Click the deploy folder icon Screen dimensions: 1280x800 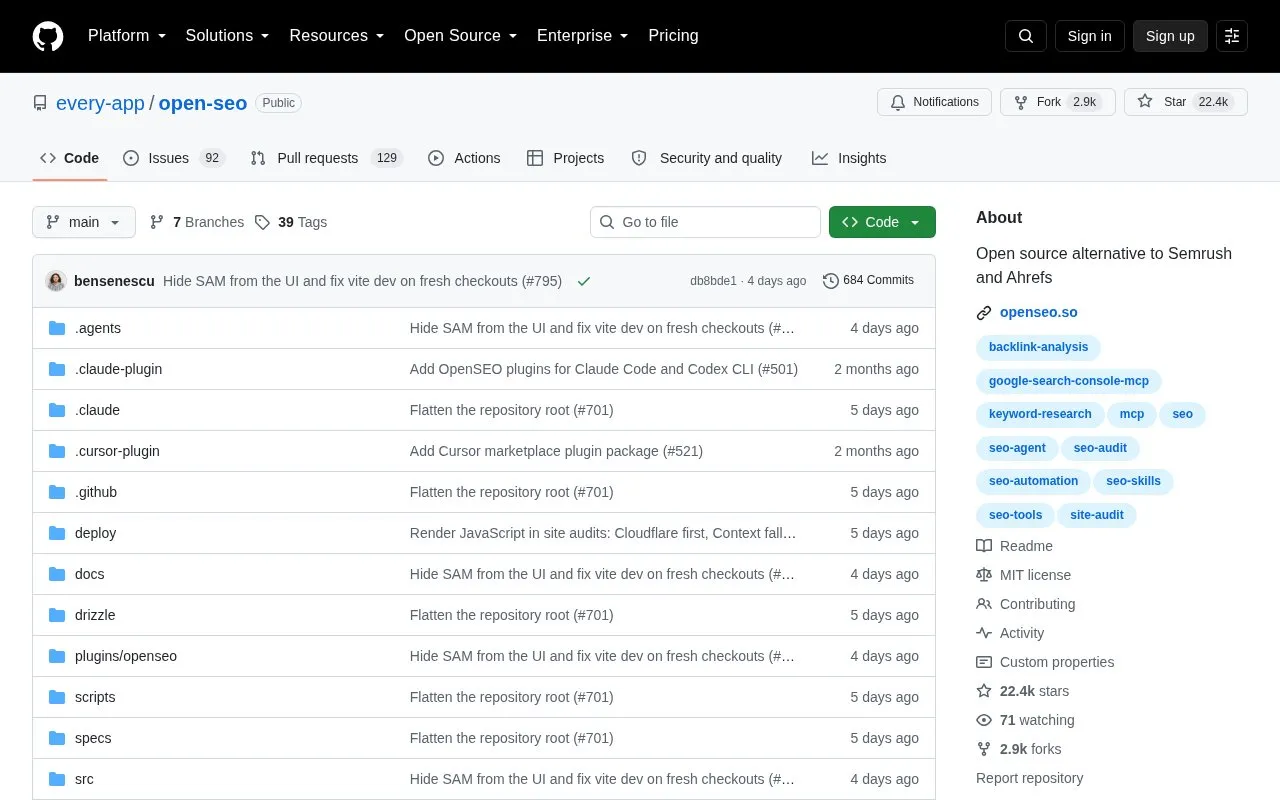pos(57,533)
